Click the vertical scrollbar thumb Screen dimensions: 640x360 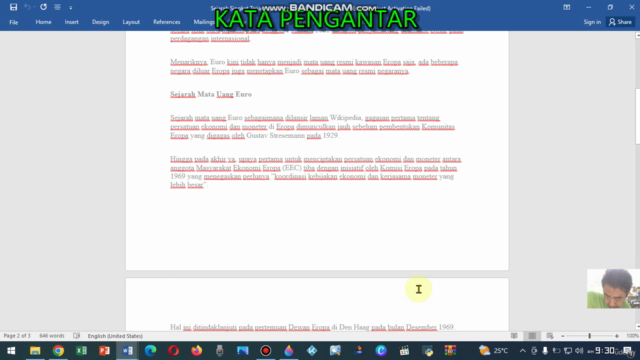[x=638, y=116]
